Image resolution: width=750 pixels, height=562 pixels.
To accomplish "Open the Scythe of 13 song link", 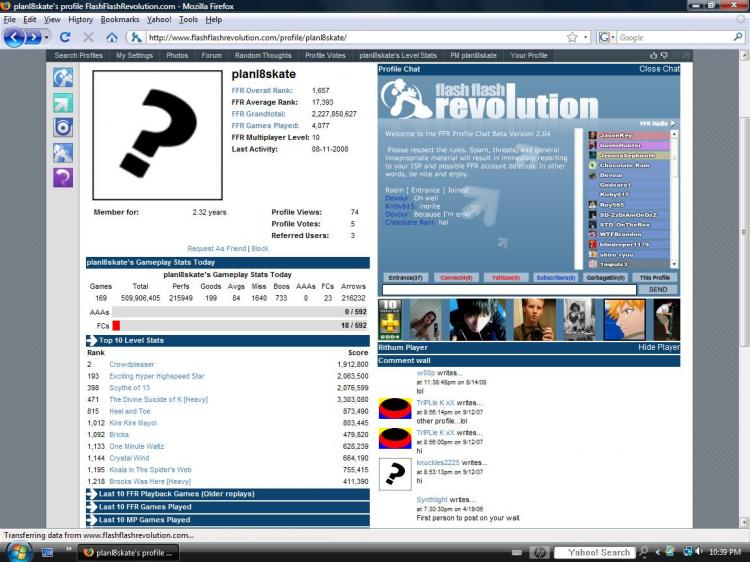I will point(129,388).
